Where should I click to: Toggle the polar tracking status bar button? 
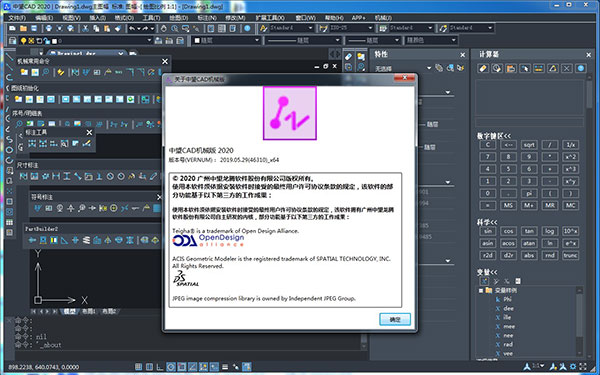pos(171,367)
